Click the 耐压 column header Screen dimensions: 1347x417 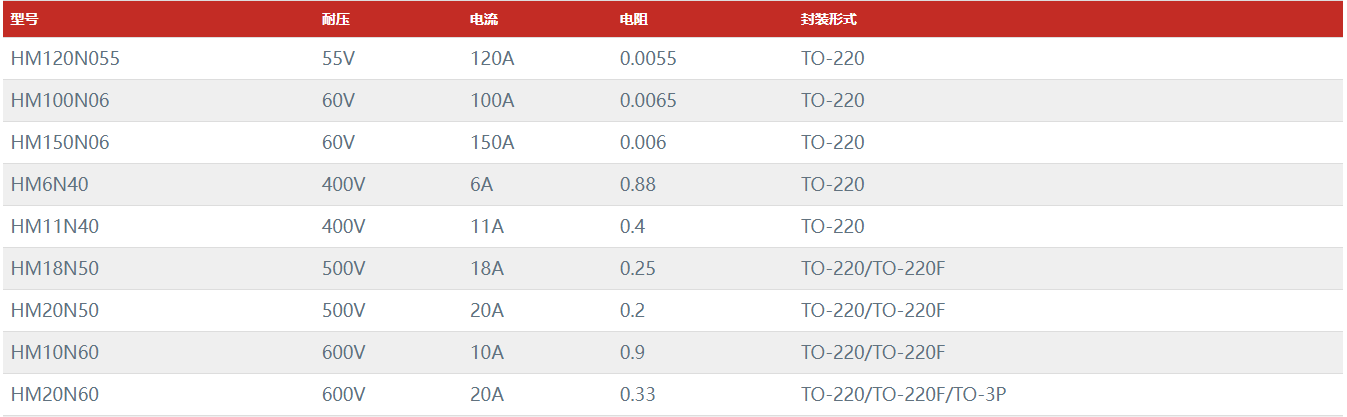[x=336, y=19]
